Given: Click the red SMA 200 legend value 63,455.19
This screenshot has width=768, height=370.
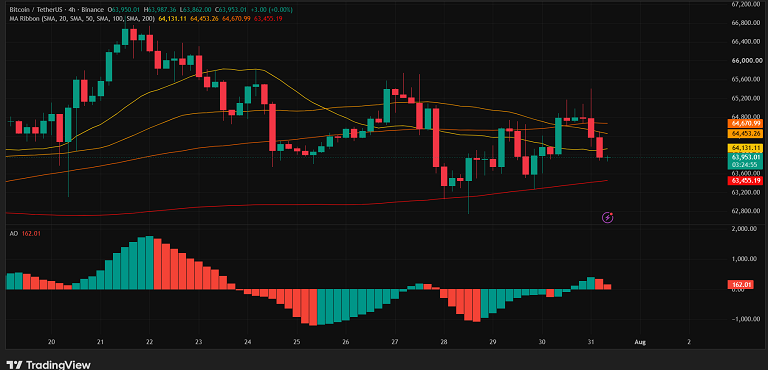Looking at the screenshot, I should coord(268,19).
